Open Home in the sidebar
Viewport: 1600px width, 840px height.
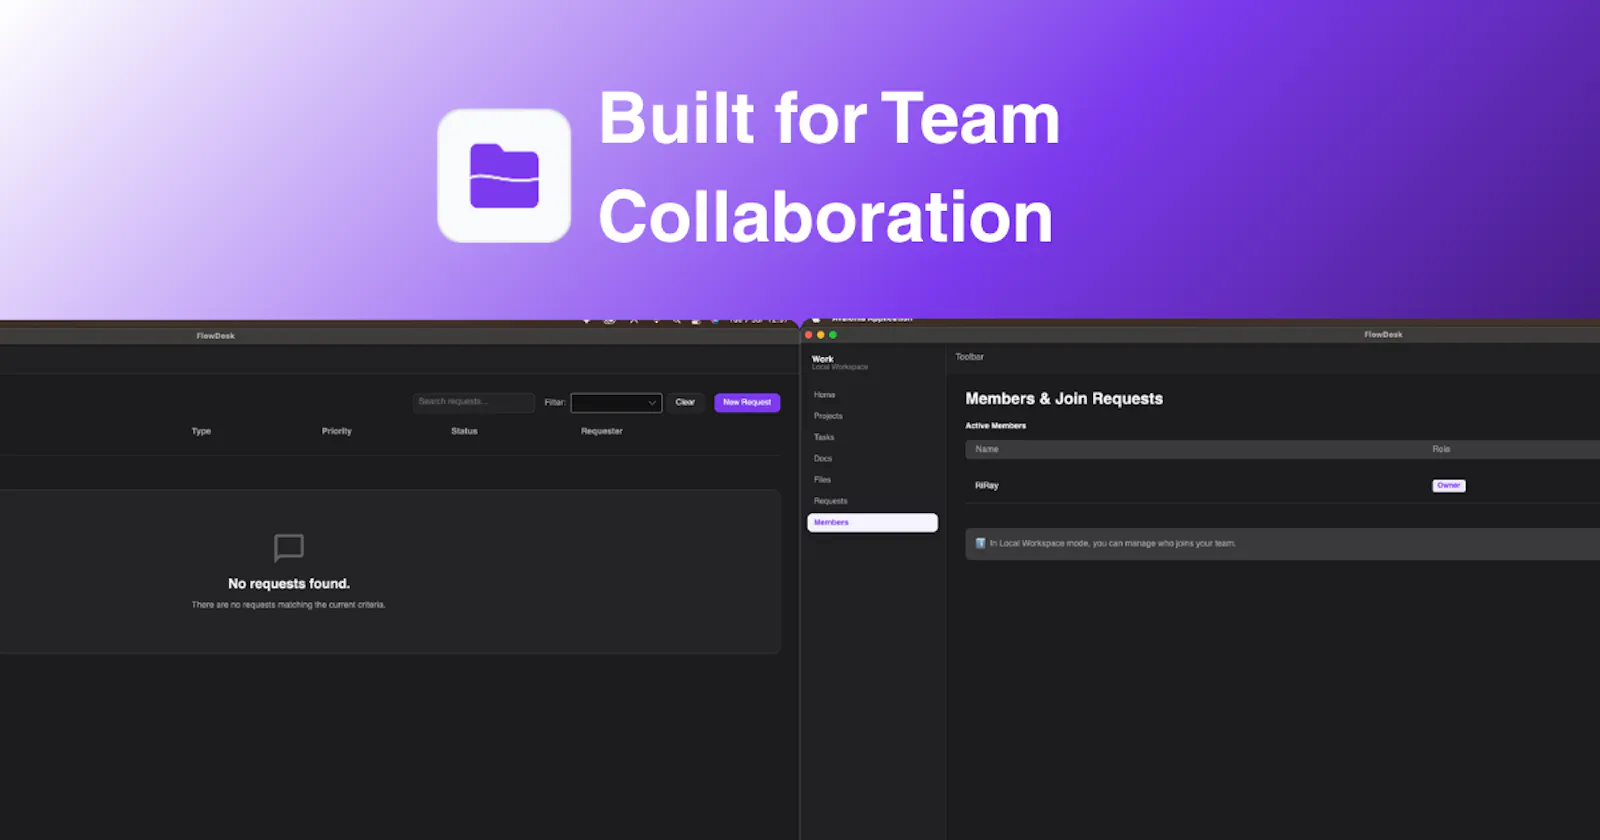coord(824,395)
